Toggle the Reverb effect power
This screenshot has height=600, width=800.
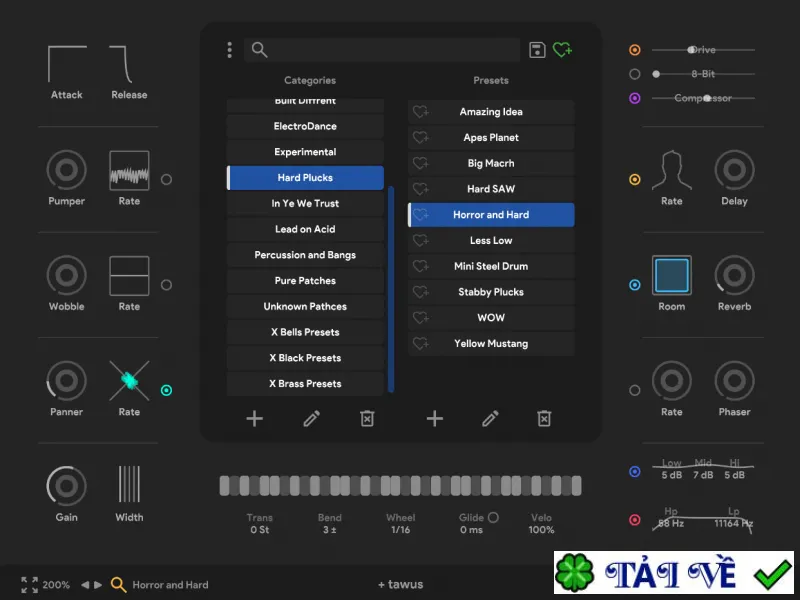(x=635, y=285)
